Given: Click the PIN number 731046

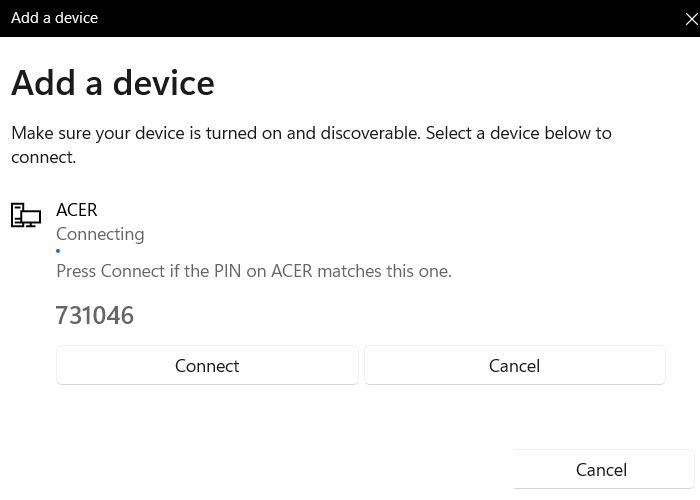Looking at the screenshot, I should click(95, 316).
